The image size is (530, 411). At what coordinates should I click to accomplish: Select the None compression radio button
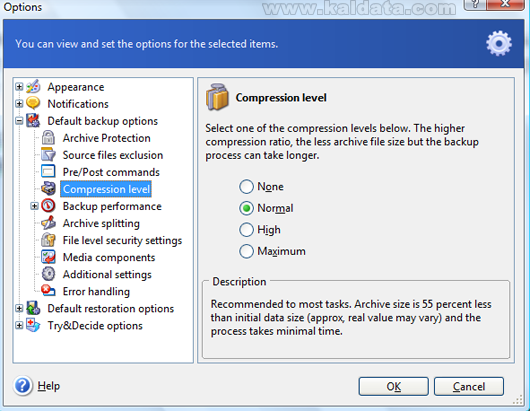[x=246, y=187]
